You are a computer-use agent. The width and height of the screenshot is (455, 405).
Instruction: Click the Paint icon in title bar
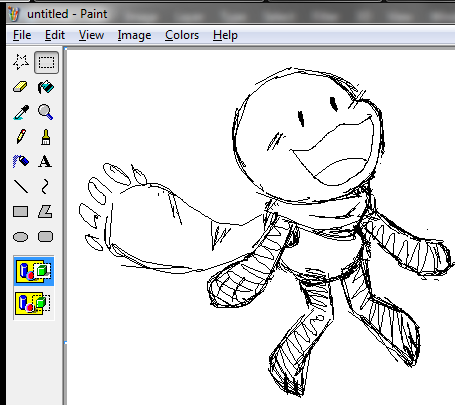14,14
